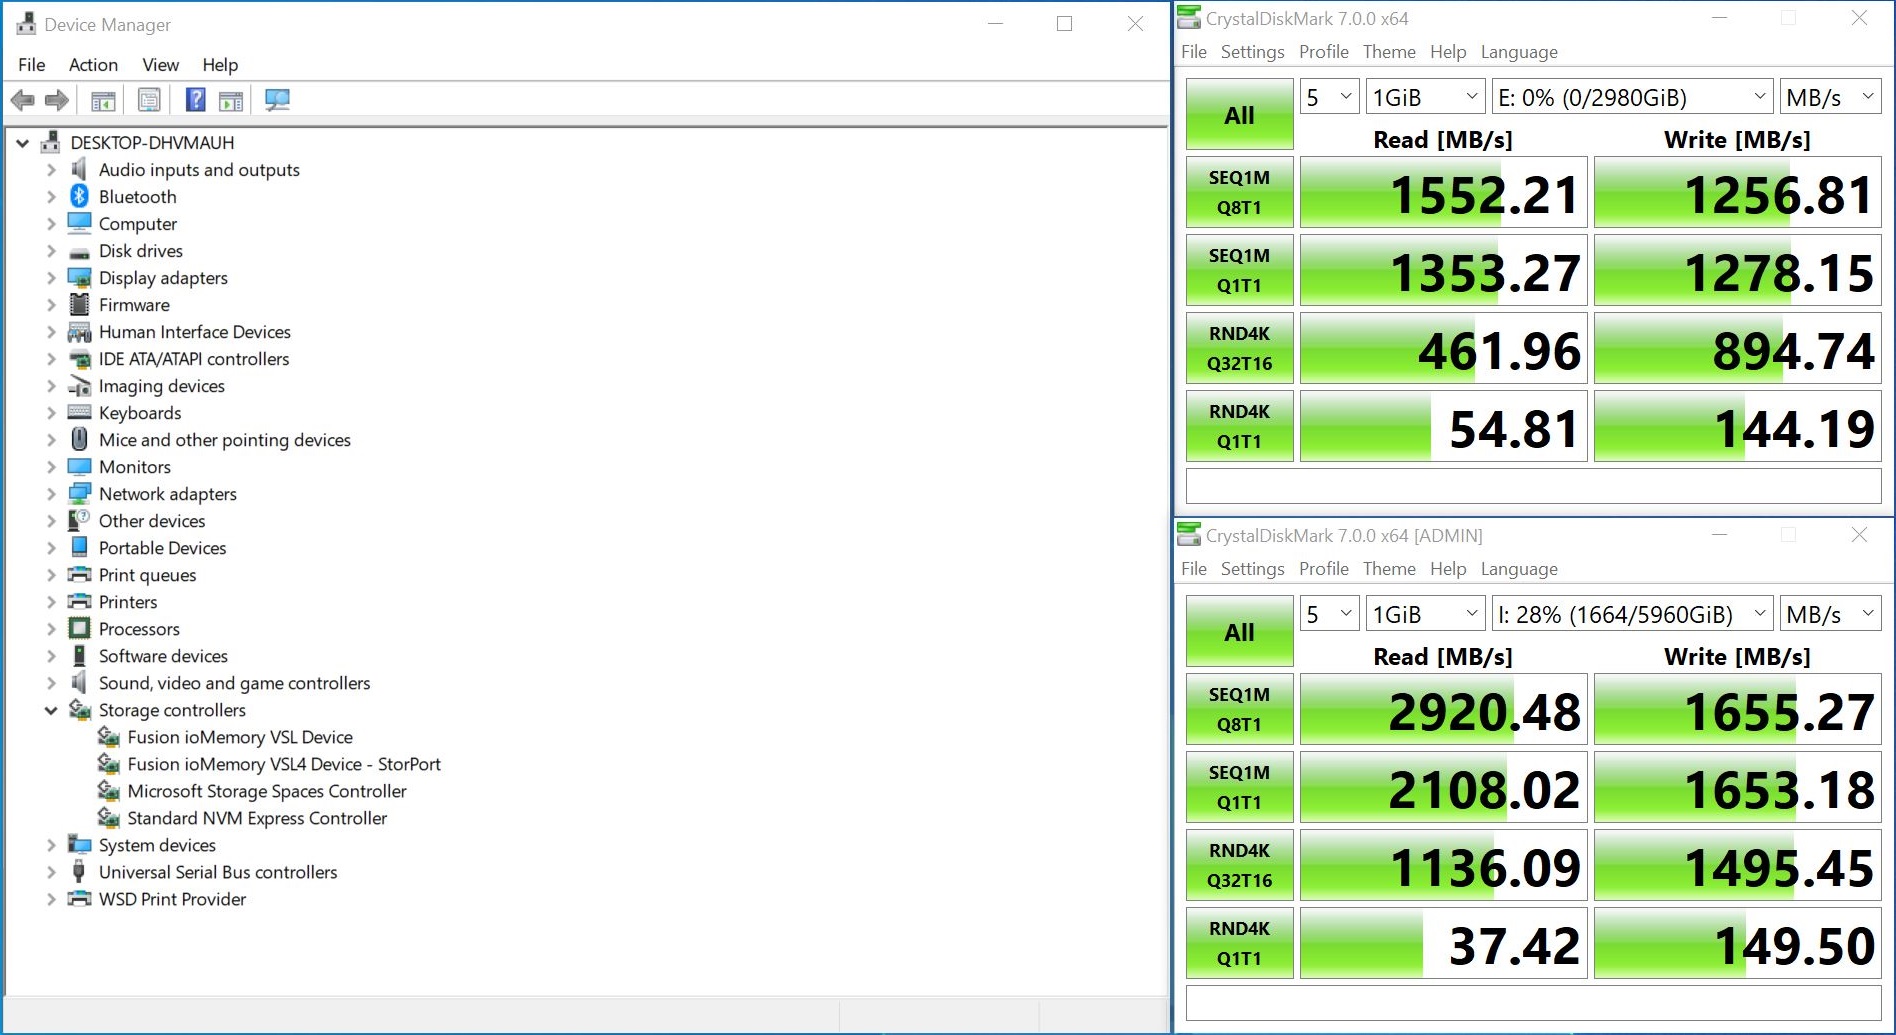Open the Profile menu in the ADMIN CrystalDiskMark window
Screen dimensions: 1896x1035
1323,569
